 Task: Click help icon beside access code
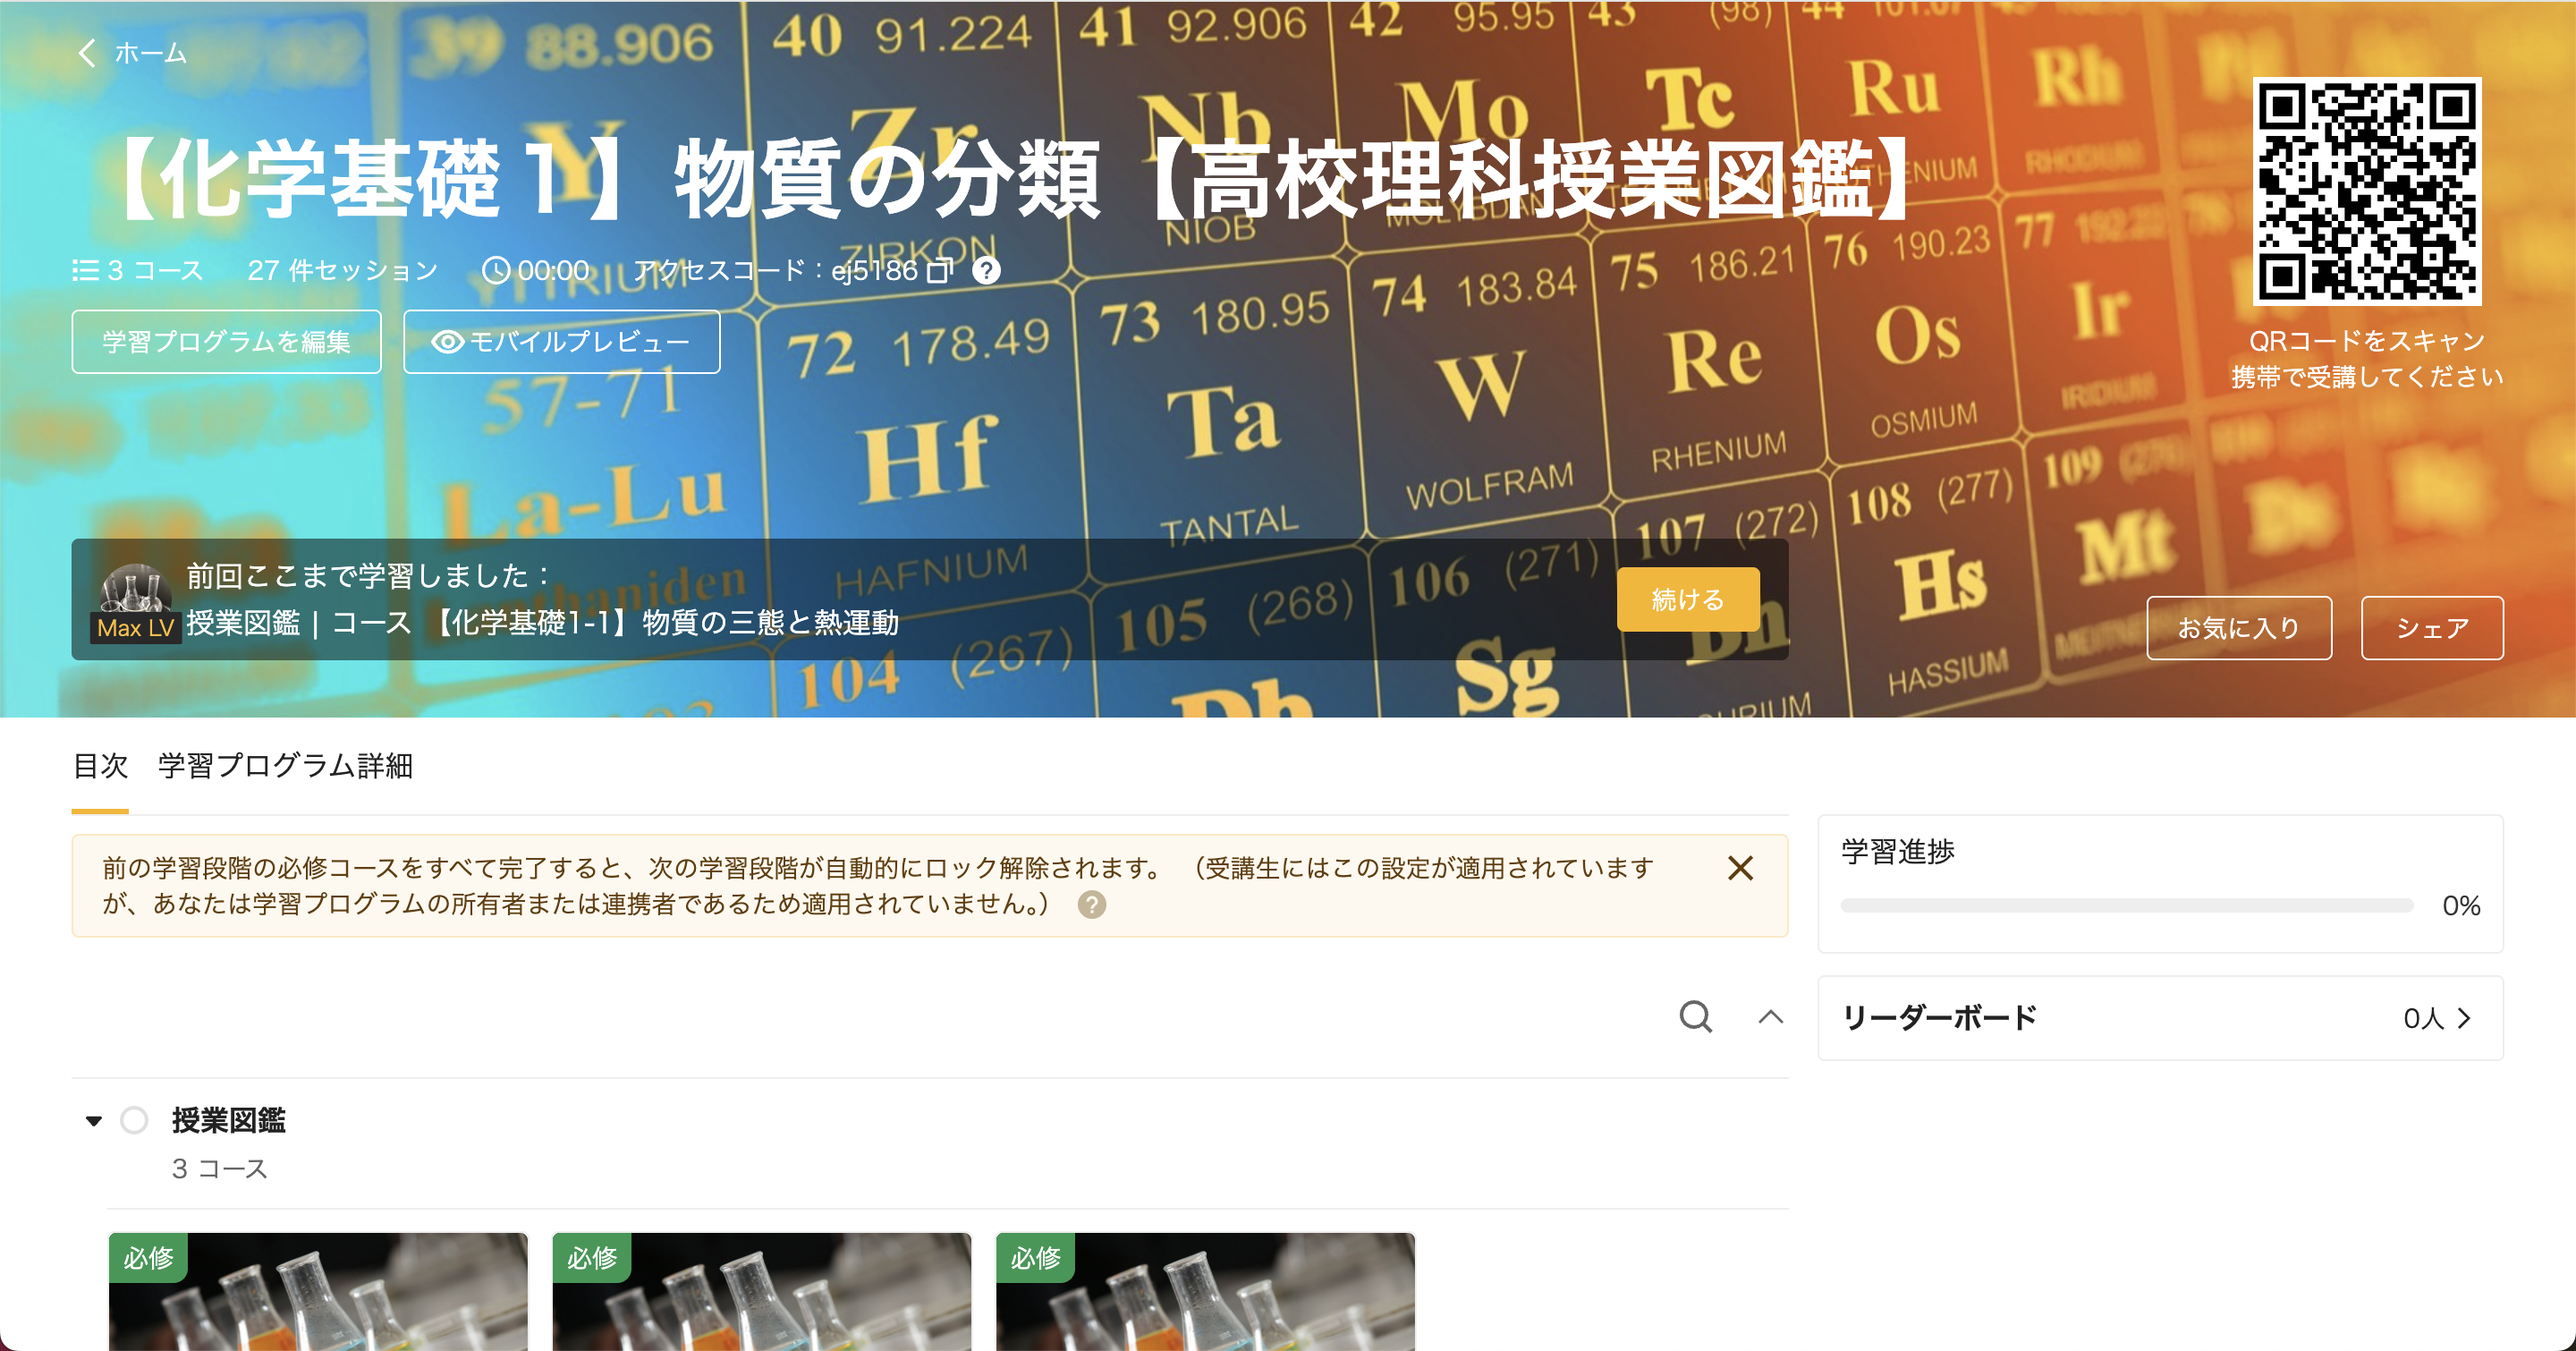tap(986, 271)
